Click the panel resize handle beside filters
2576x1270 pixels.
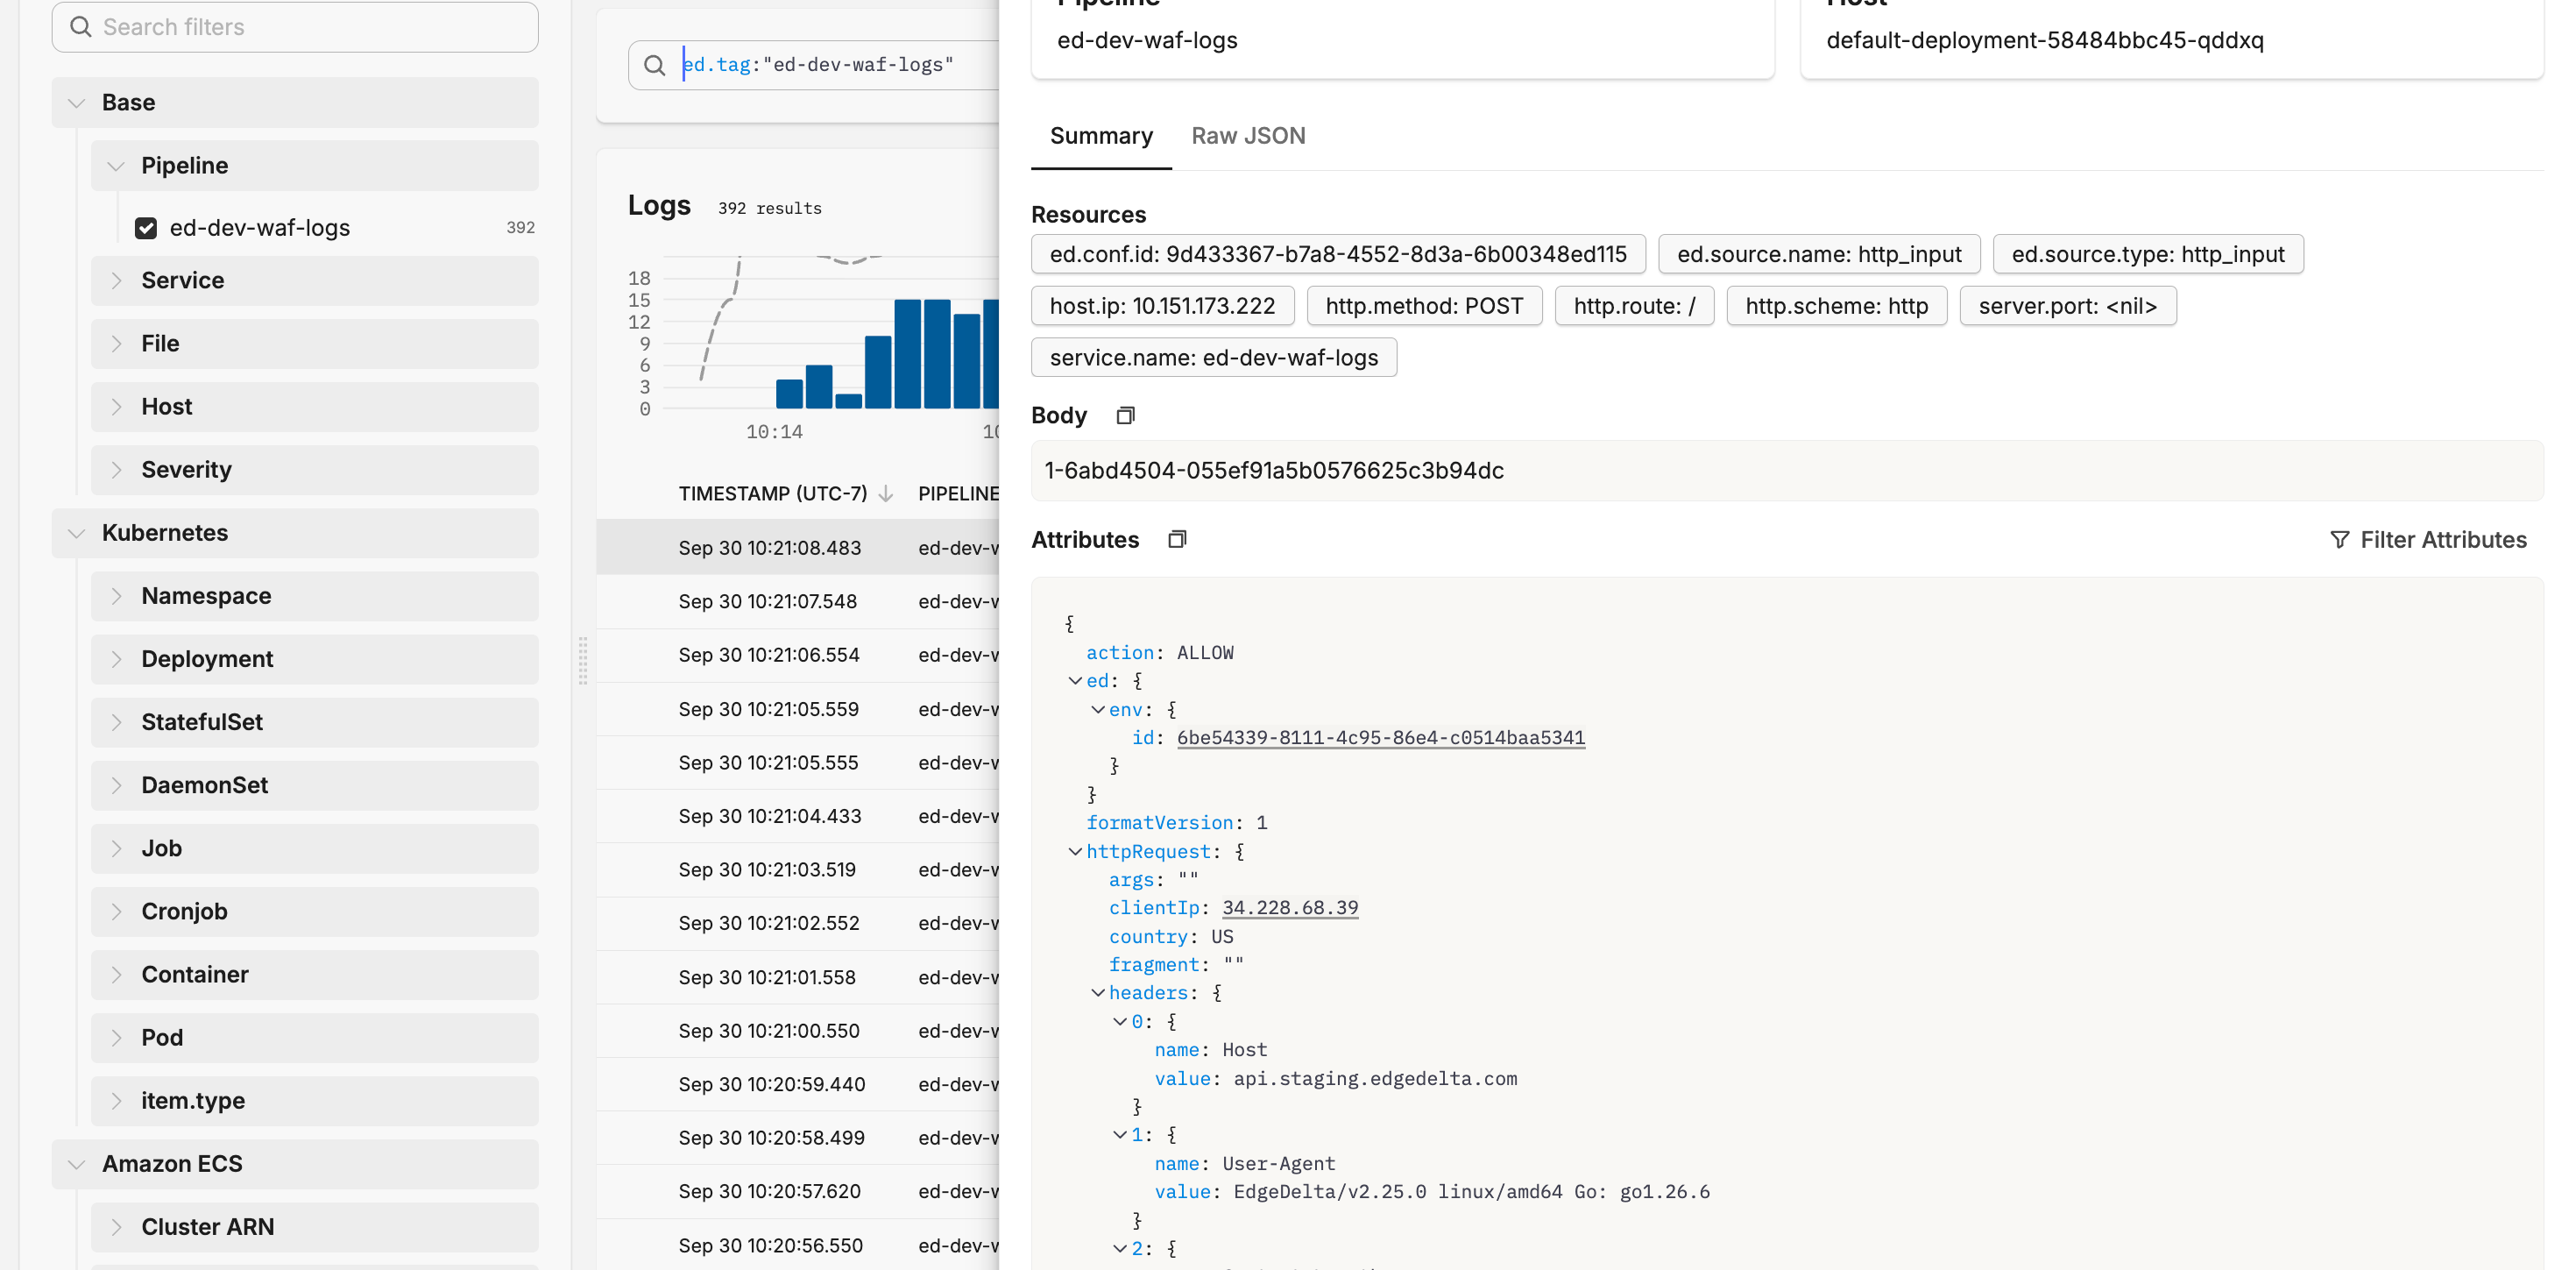pos(583,660)
